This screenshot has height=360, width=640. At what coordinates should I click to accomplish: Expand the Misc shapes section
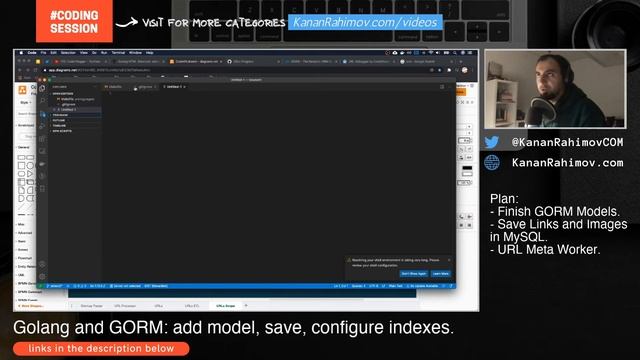(x=20, y=224)
